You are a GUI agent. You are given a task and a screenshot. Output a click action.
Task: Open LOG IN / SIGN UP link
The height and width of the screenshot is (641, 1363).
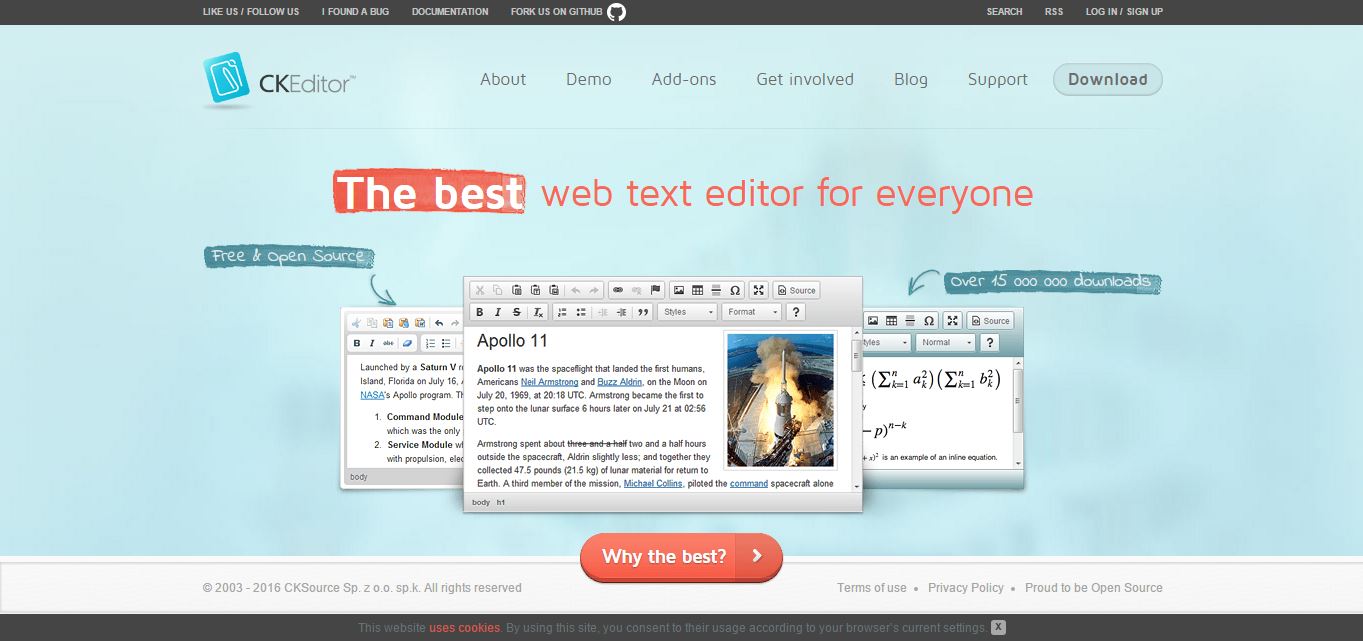(x=1124, y=12)
